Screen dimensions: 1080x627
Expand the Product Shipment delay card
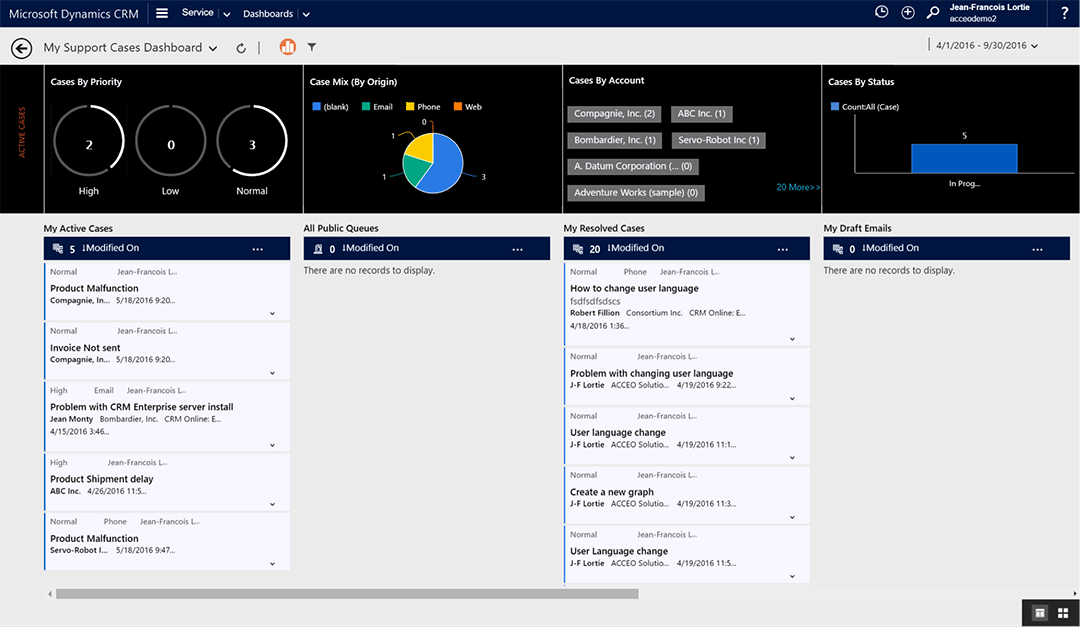tap(273, 504)
